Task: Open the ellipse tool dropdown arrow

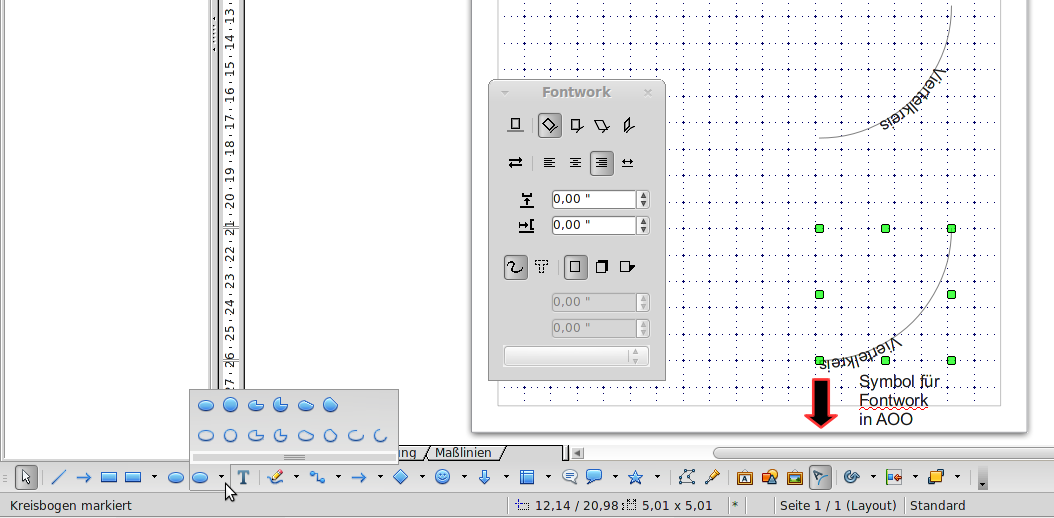Action: pos(222,478)
